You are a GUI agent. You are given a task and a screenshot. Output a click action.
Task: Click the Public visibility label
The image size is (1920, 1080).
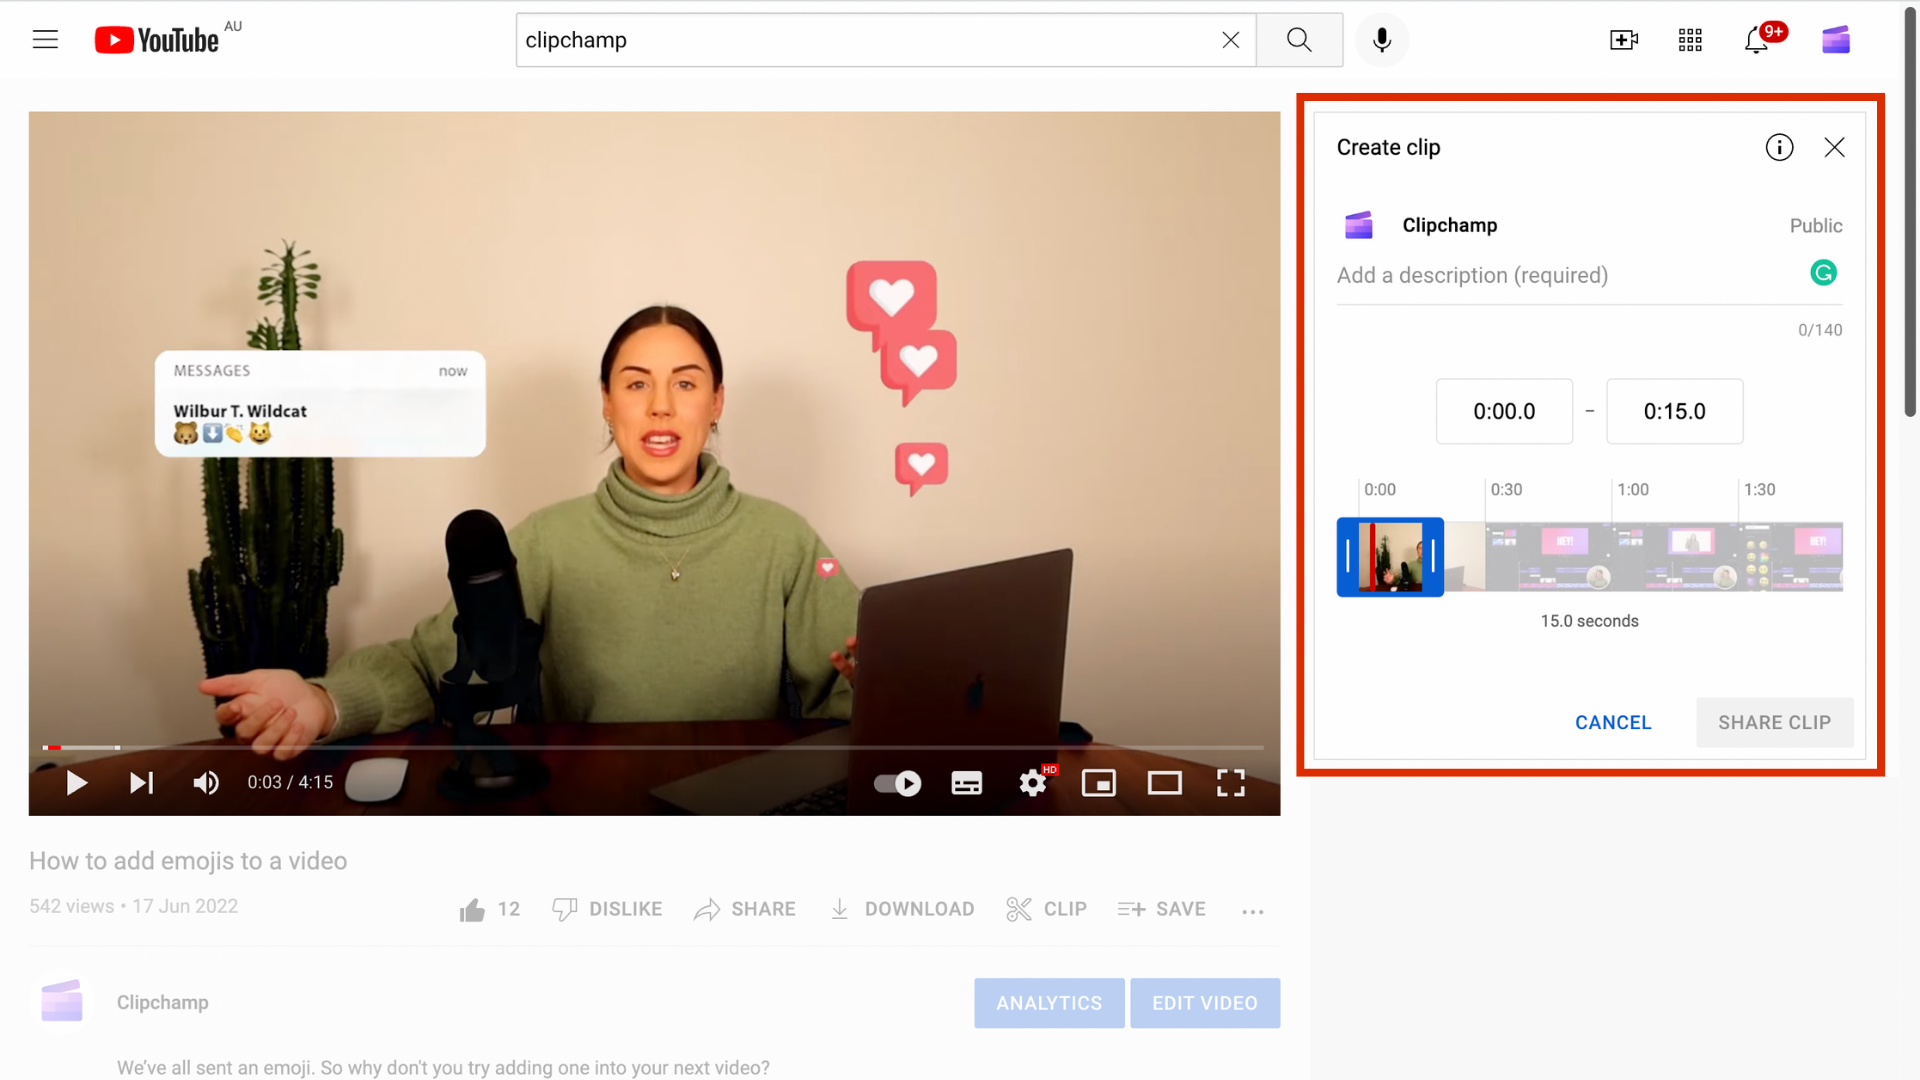pyautogui.click(x=1816, y=226)
